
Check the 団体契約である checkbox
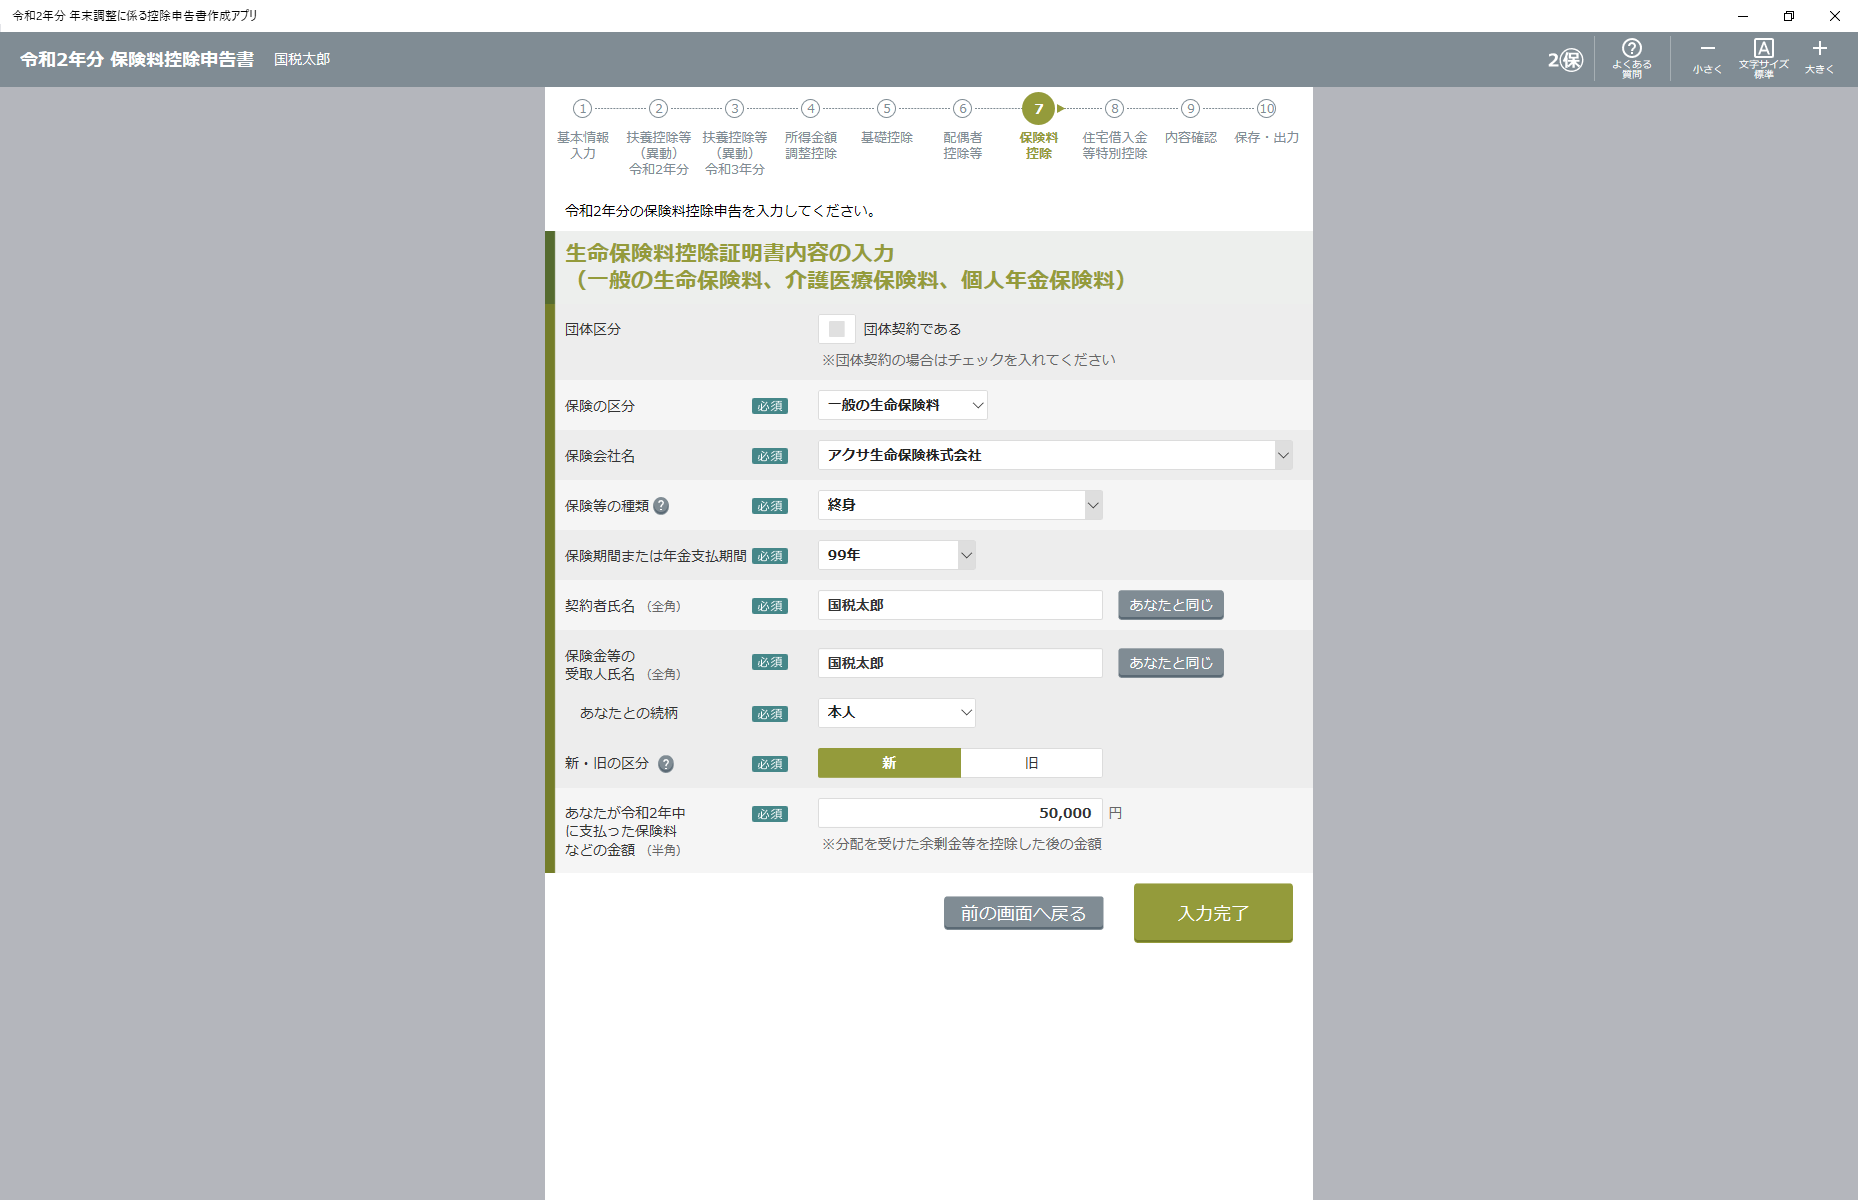(837, 329)
